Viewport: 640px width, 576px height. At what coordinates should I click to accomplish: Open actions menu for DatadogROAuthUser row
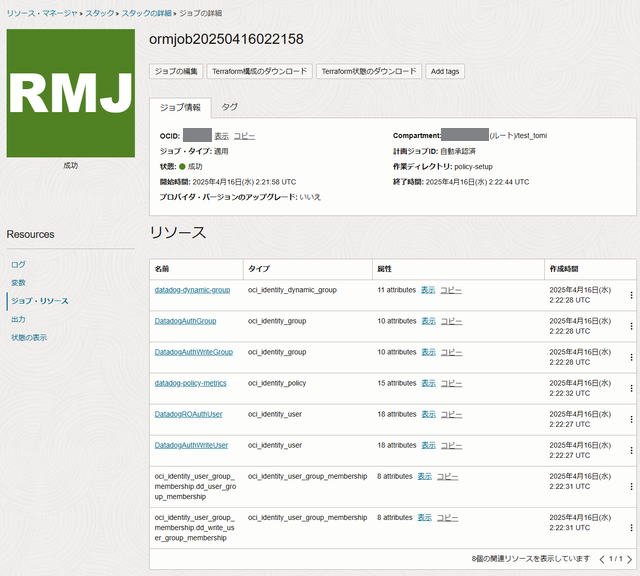pyautogui.click(x=631, y=419)
